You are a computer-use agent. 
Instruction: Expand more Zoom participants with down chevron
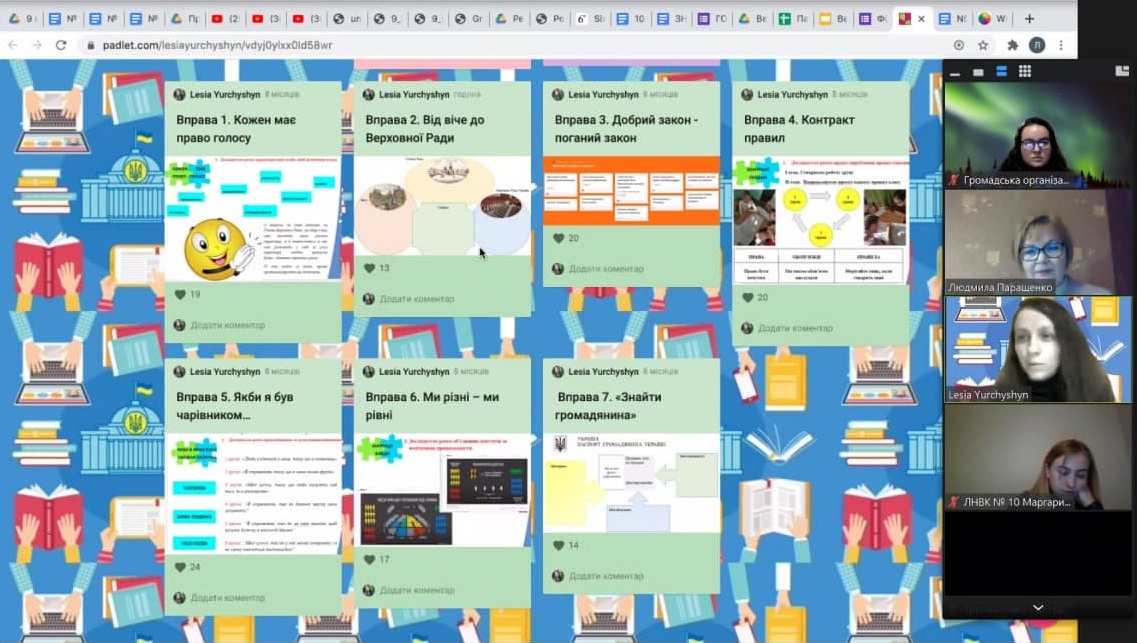[1038, 608]
